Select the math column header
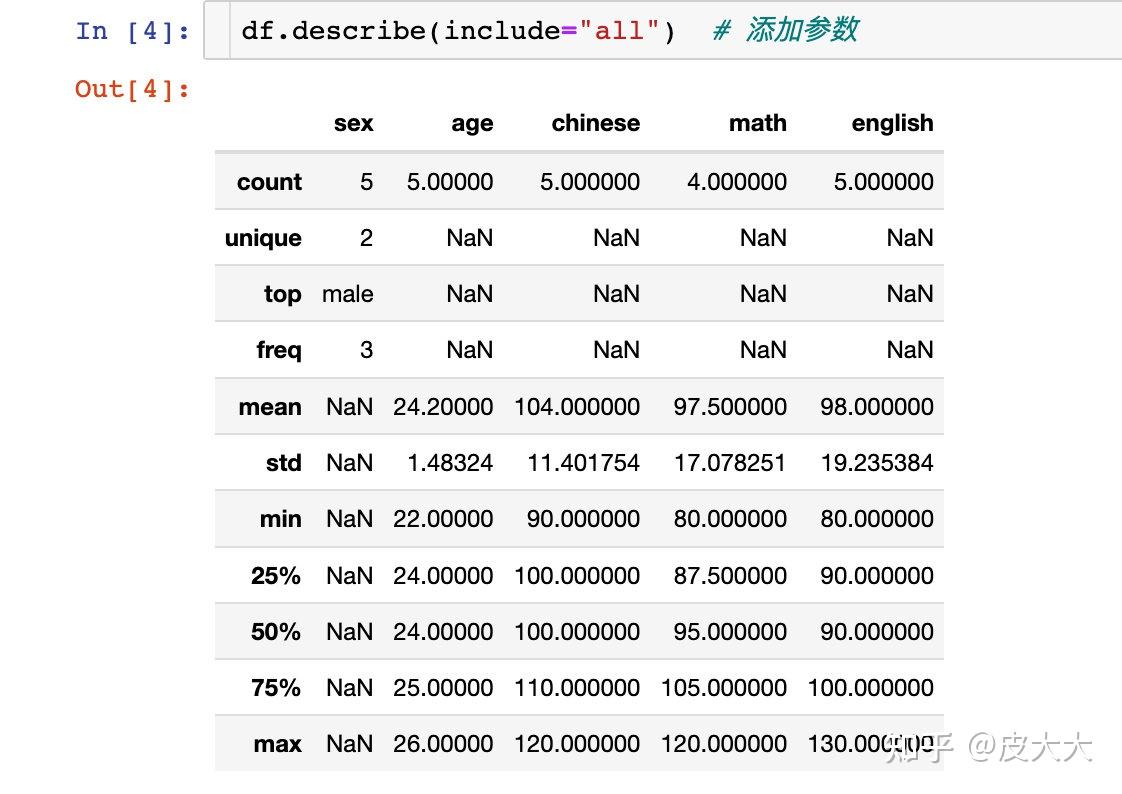Viewport: 1122px width, 794px height. click(758, 123)
